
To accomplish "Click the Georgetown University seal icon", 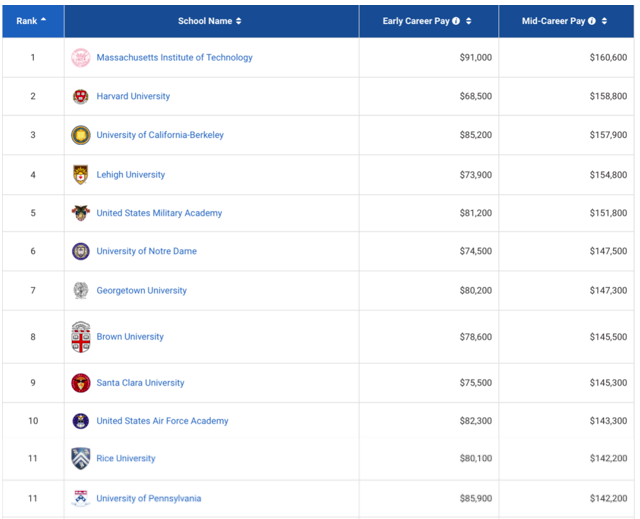I will [81, 291].
